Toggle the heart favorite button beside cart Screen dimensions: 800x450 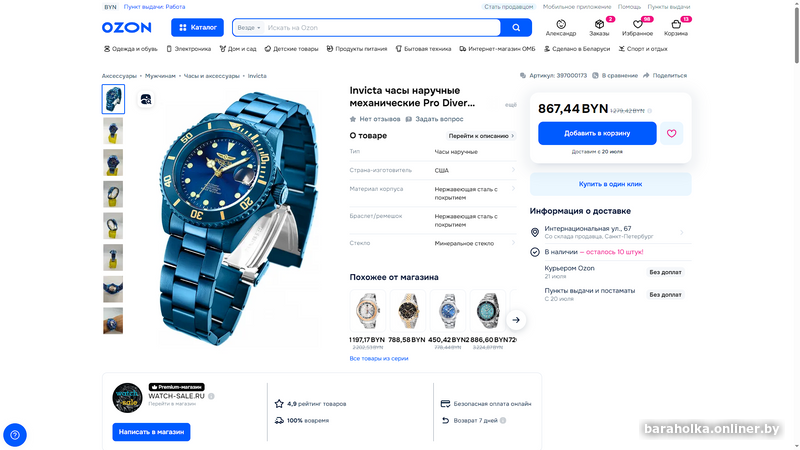(671, 133)
